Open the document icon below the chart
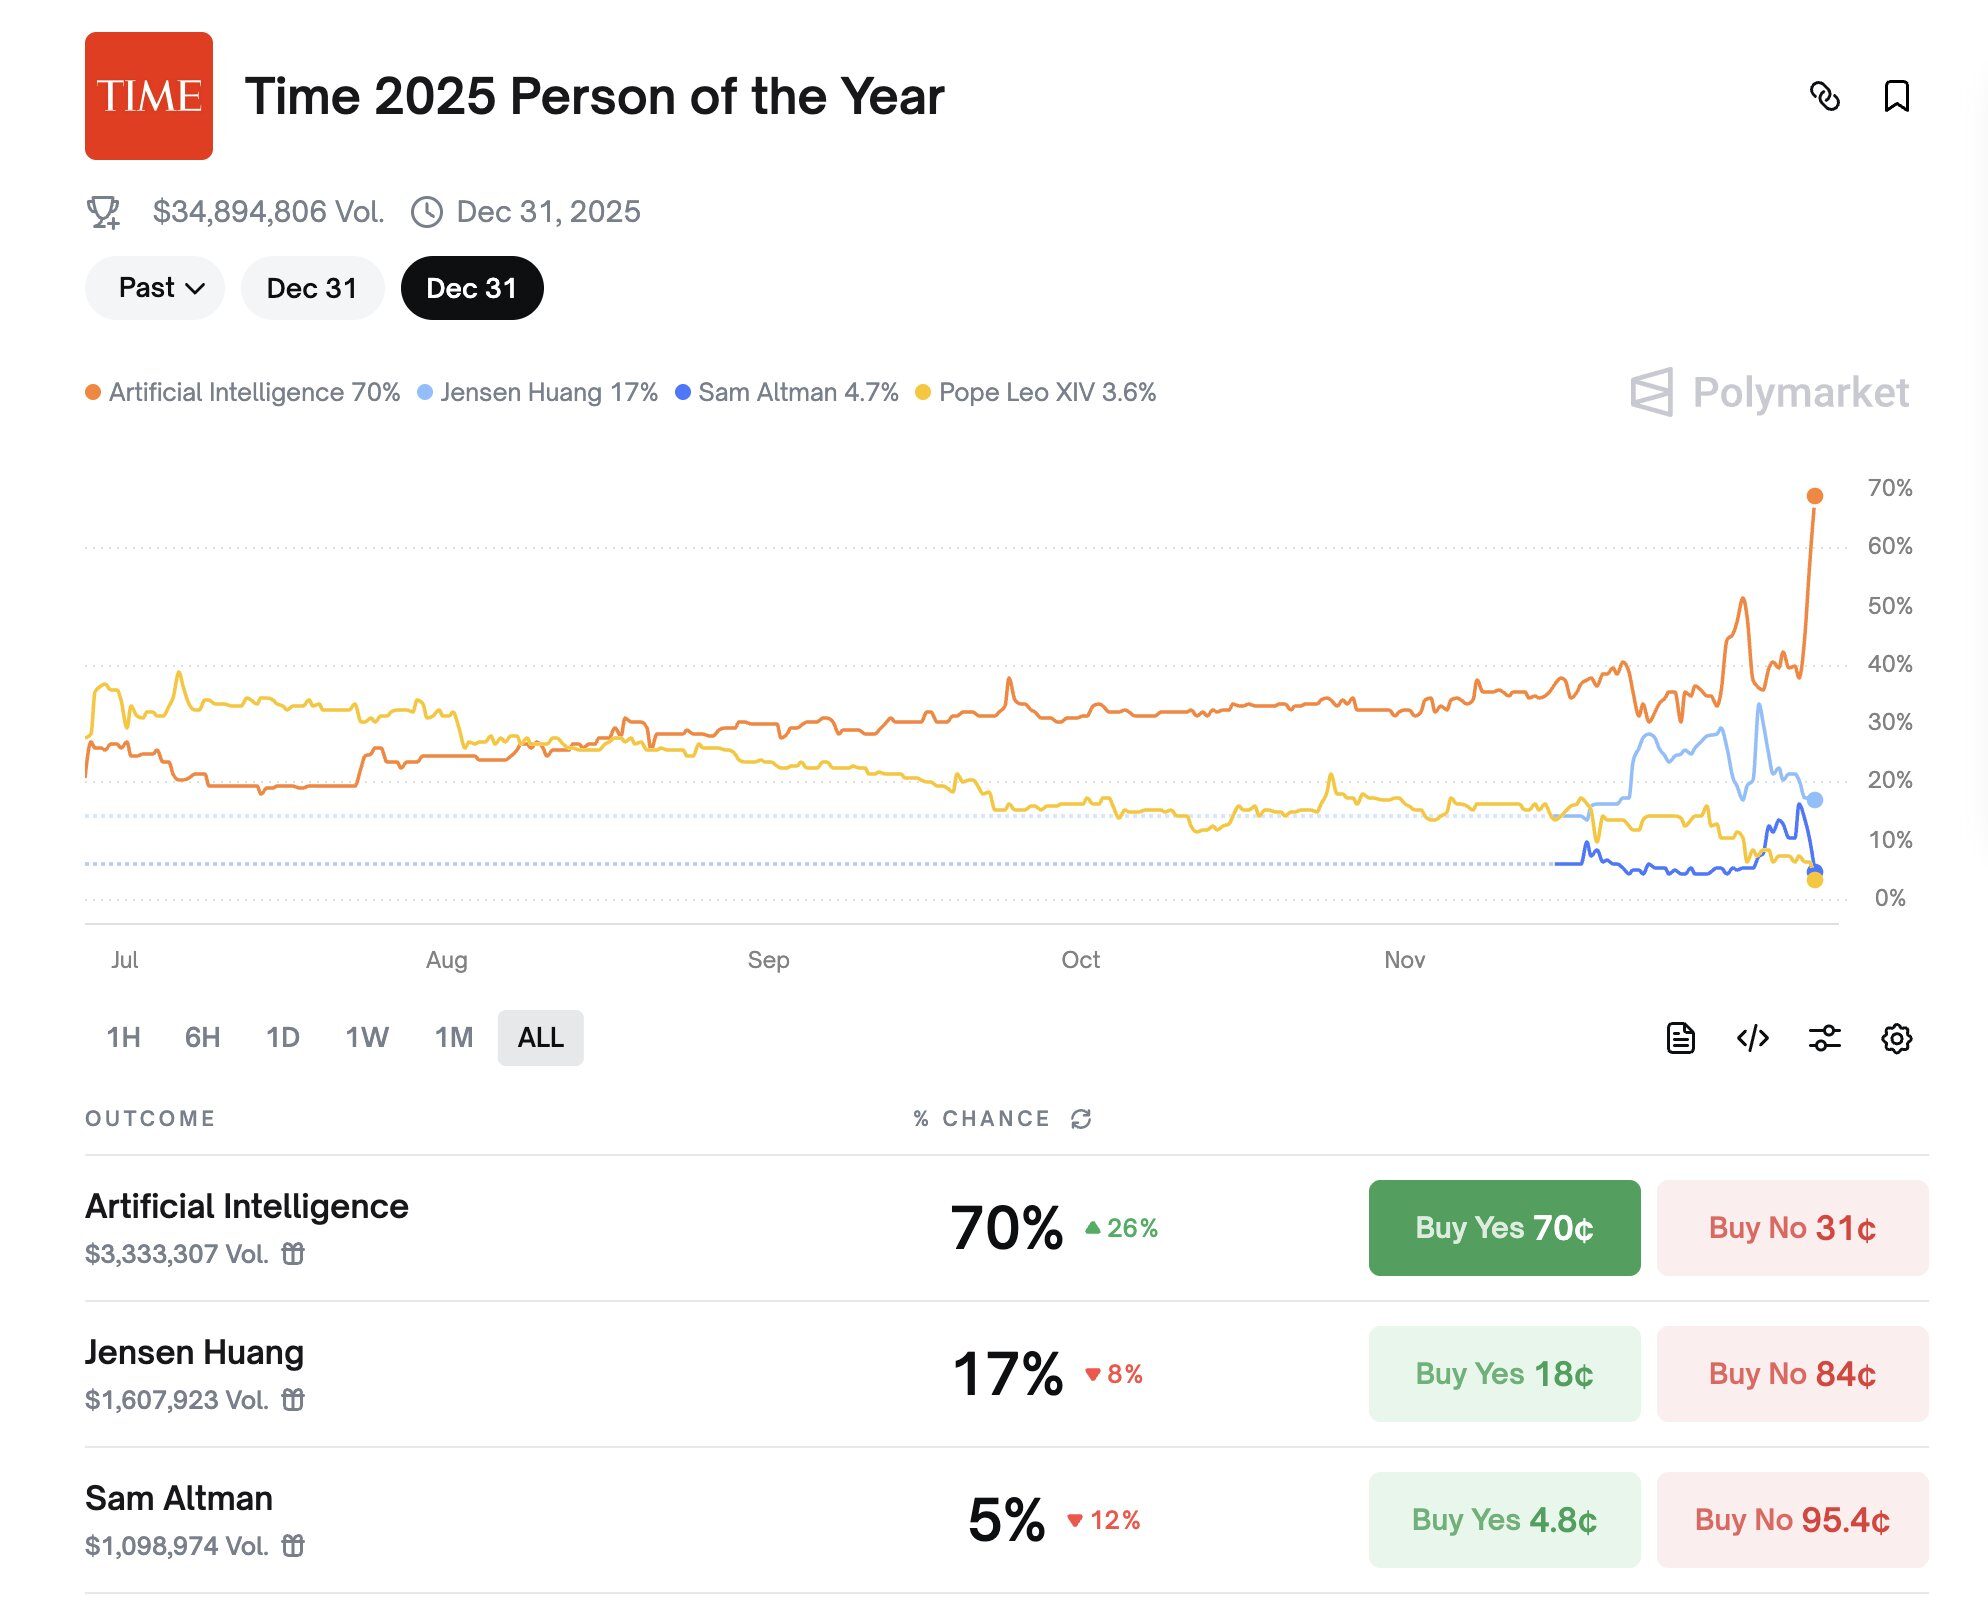Viewport: 1988px width, 1614px height. (x=1681, y=1038)
